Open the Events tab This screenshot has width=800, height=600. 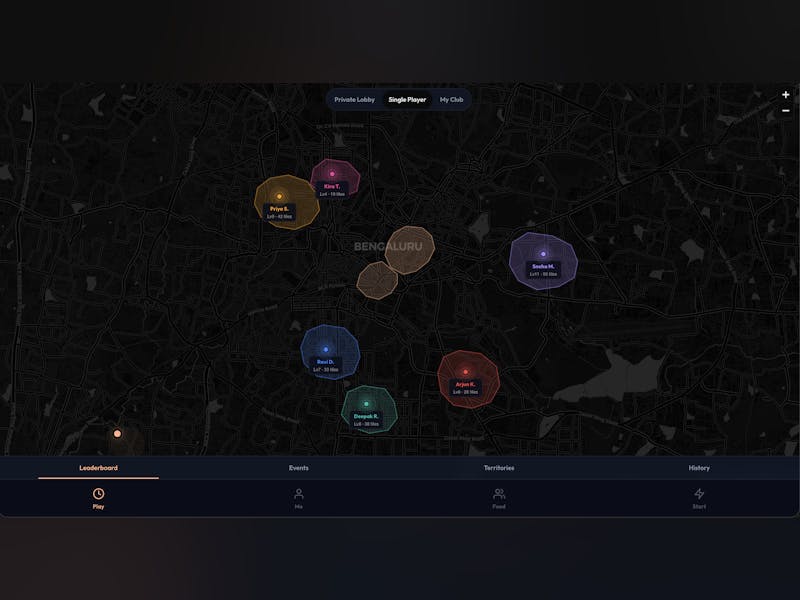pos(298,468)
